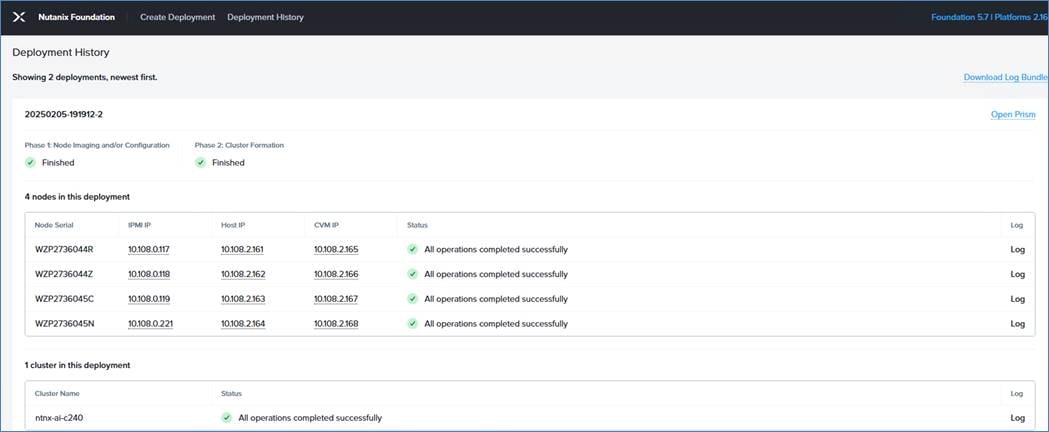The width and height of the screenshot is (1049, 432).
Task: Click Foundation 5.7 Platforms version link
Action: click(989, 17)
